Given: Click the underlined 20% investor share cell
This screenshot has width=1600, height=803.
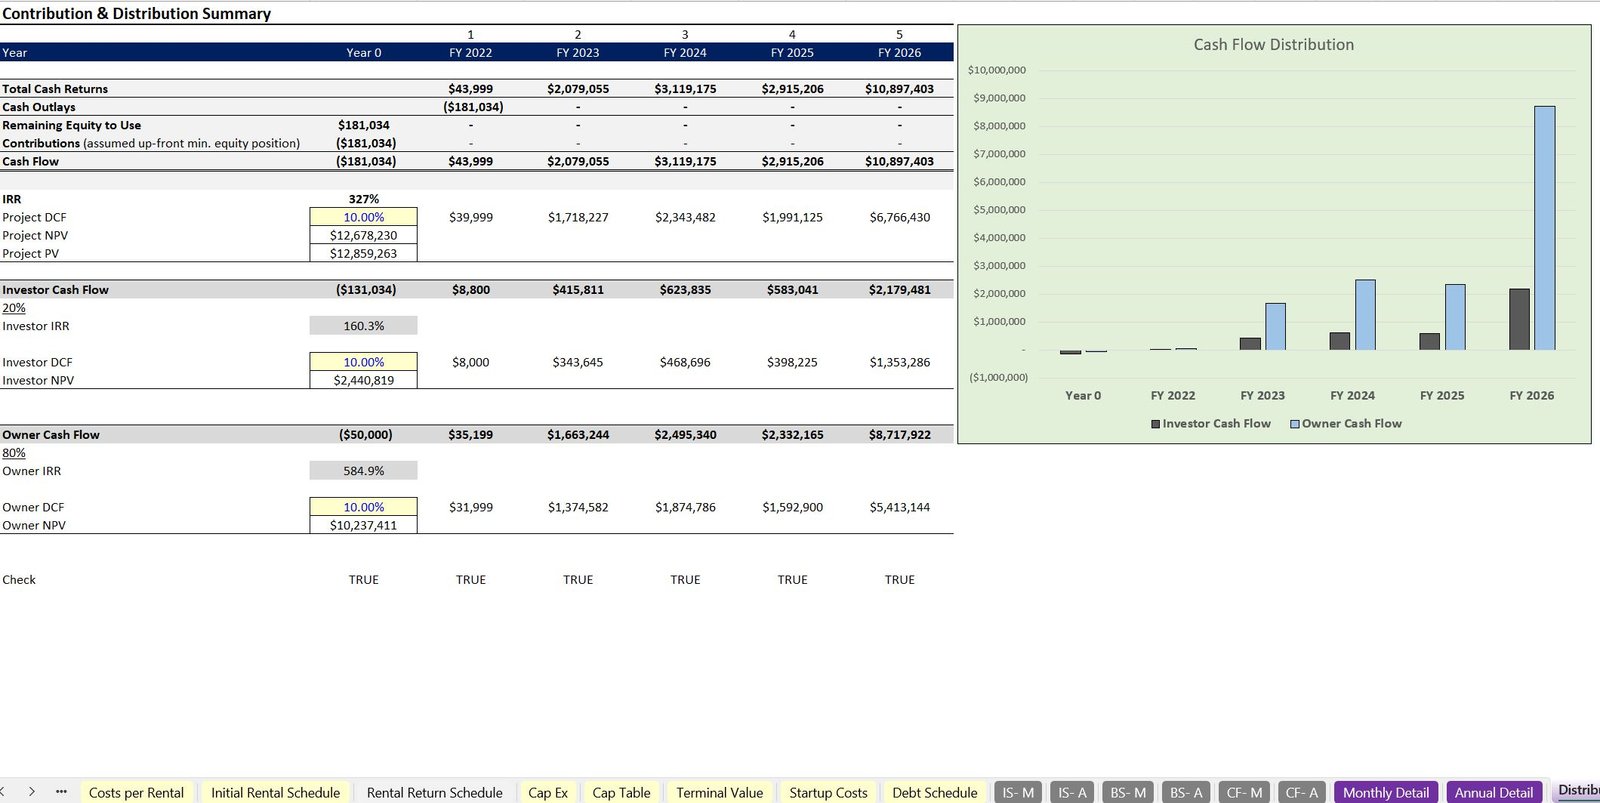Looking at the screenshot, I should click(x=14, y=308).
